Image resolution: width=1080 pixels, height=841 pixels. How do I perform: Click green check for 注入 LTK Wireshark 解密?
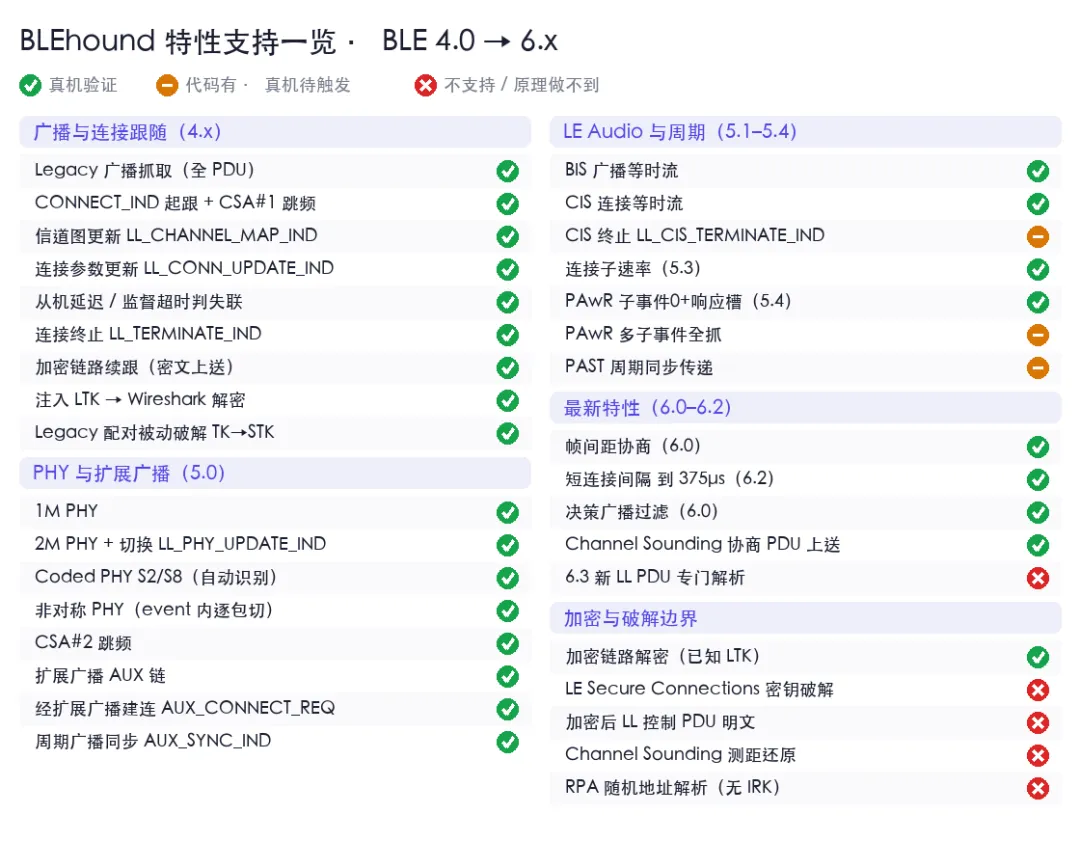point(508,400)
